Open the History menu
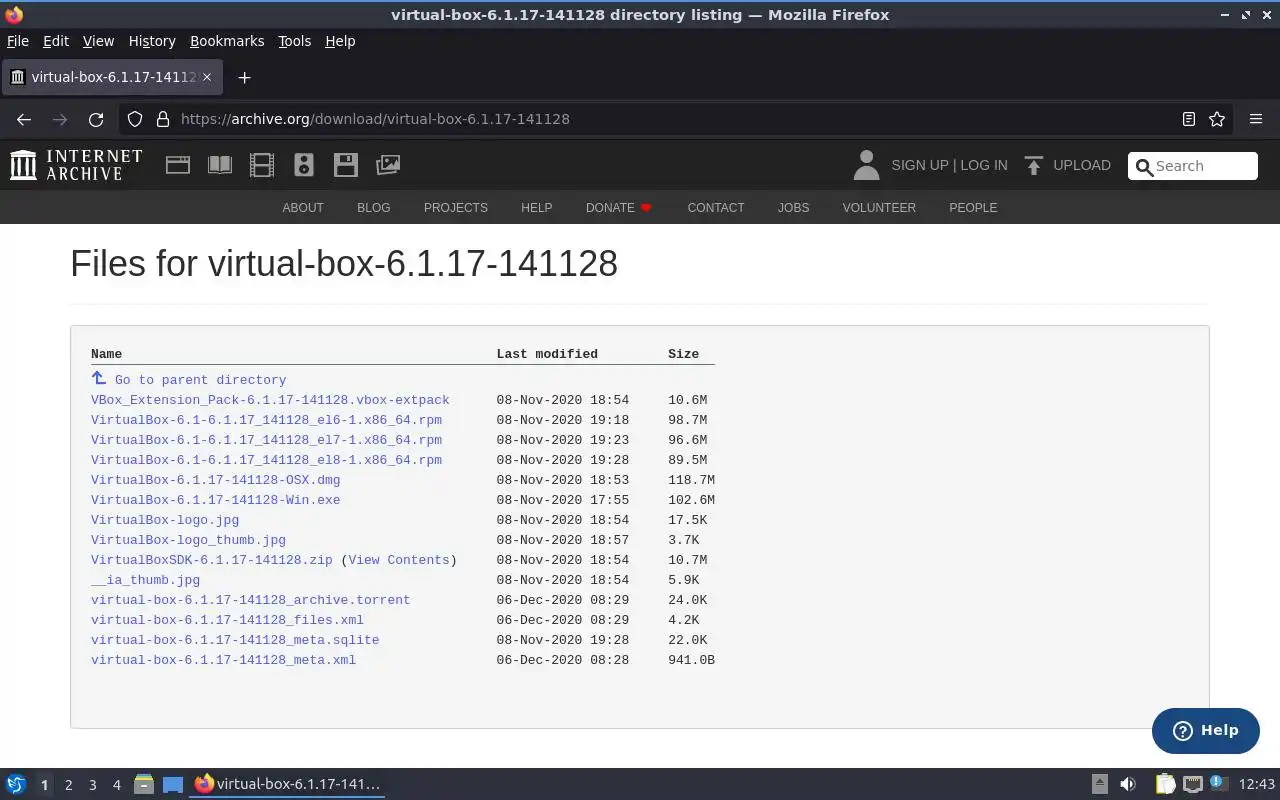Image resolution: width=1280 pixels, height=800 pixels. (152, 41)
